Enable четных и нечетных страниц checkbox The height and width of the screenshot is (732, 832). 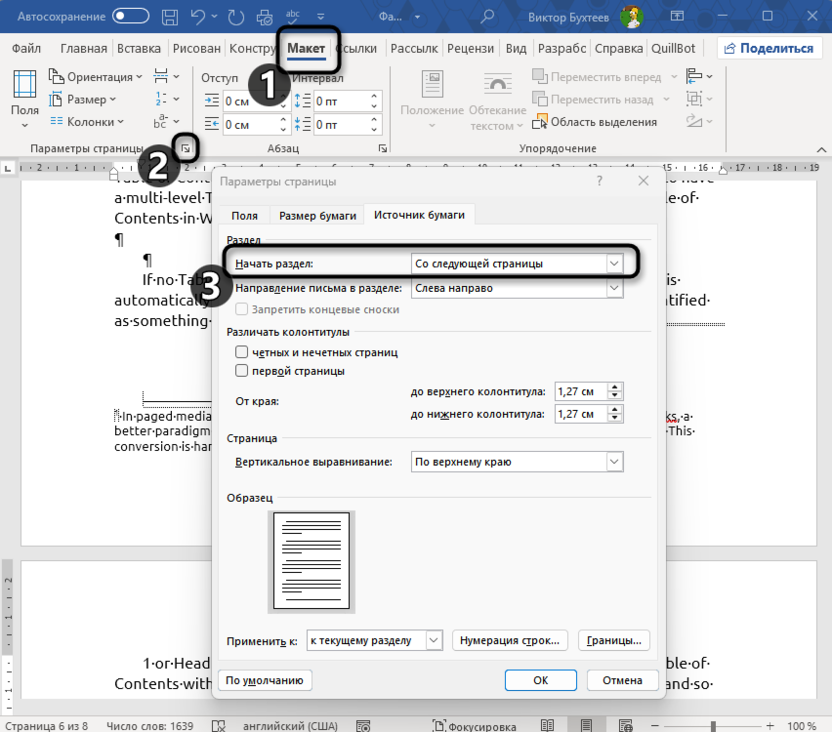pyautogui.click(x=241, y=352)
